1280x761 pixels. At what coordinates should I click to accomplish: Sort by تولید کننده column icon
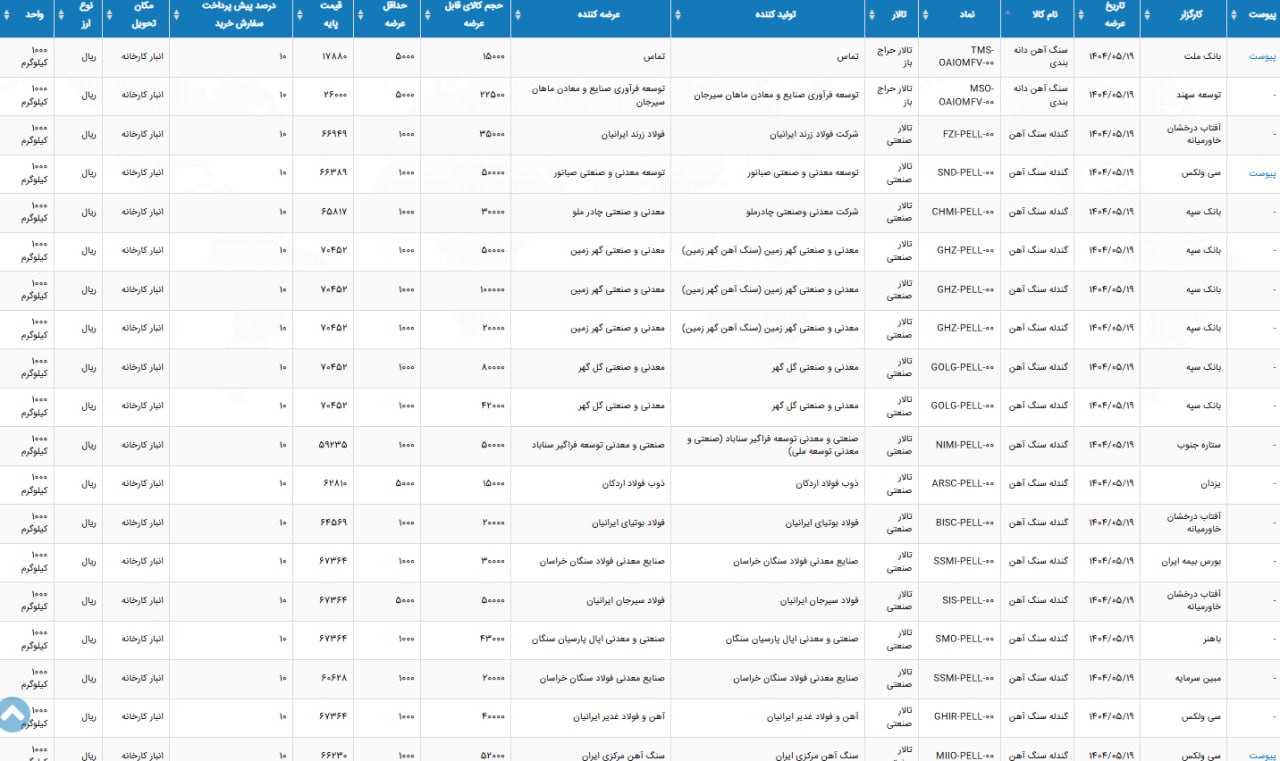click(679, 16)
